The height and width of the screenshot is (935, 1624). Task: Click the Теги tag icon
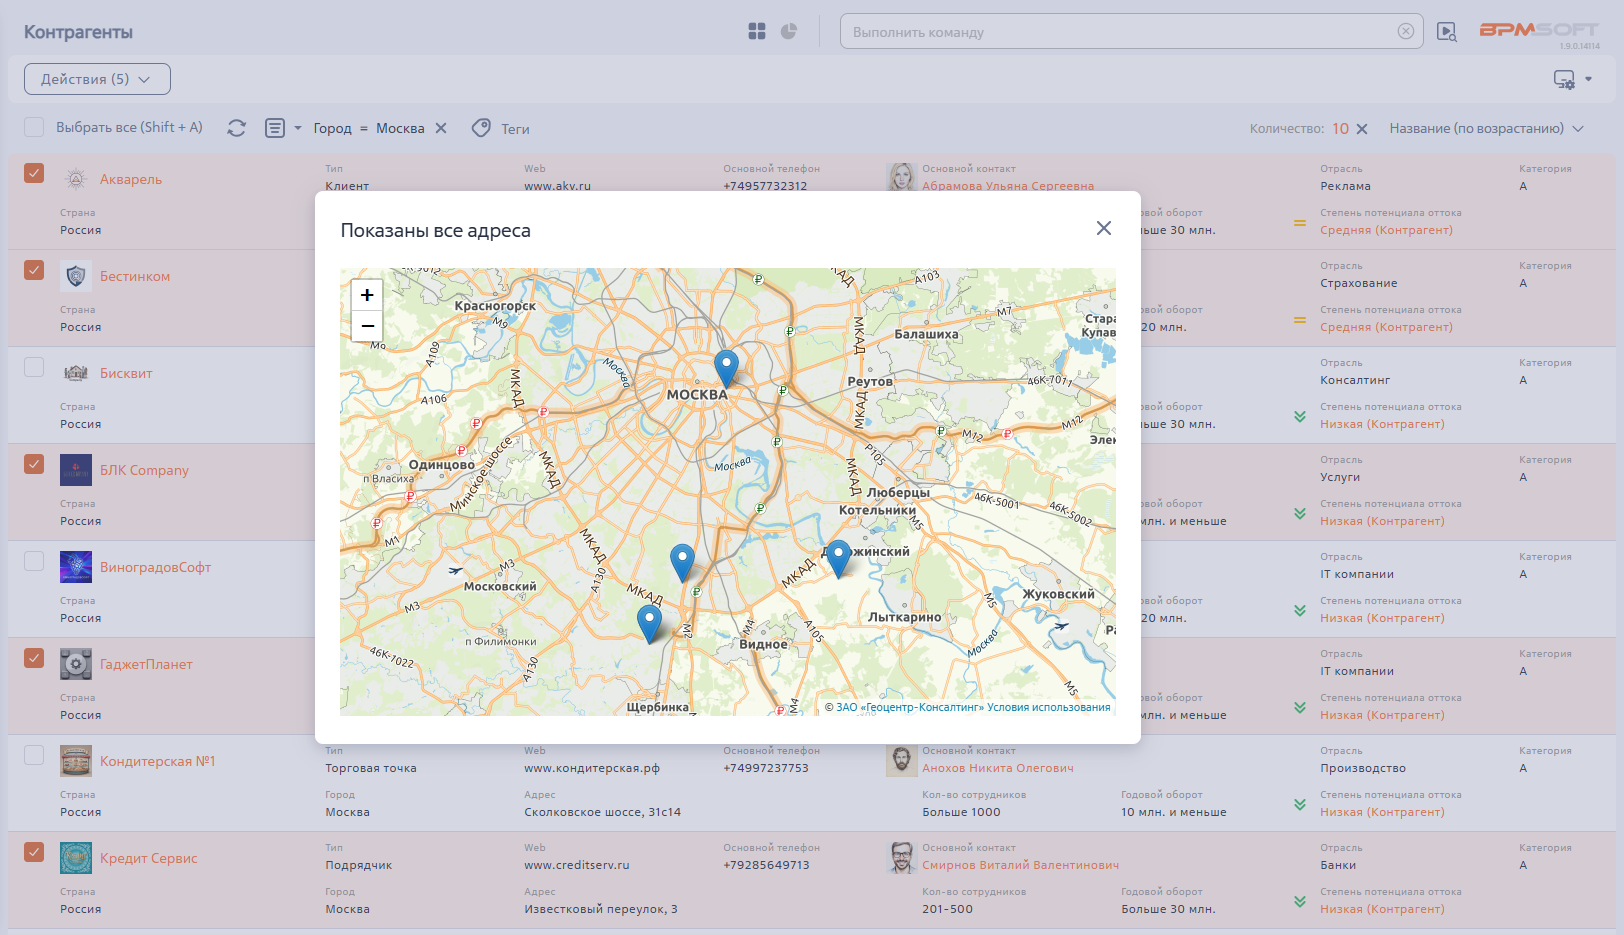point(481,128)
